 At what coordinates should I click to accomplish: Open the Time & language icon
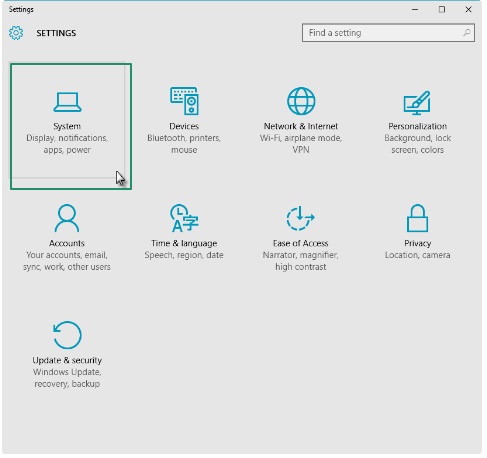[x=184, y=218]
